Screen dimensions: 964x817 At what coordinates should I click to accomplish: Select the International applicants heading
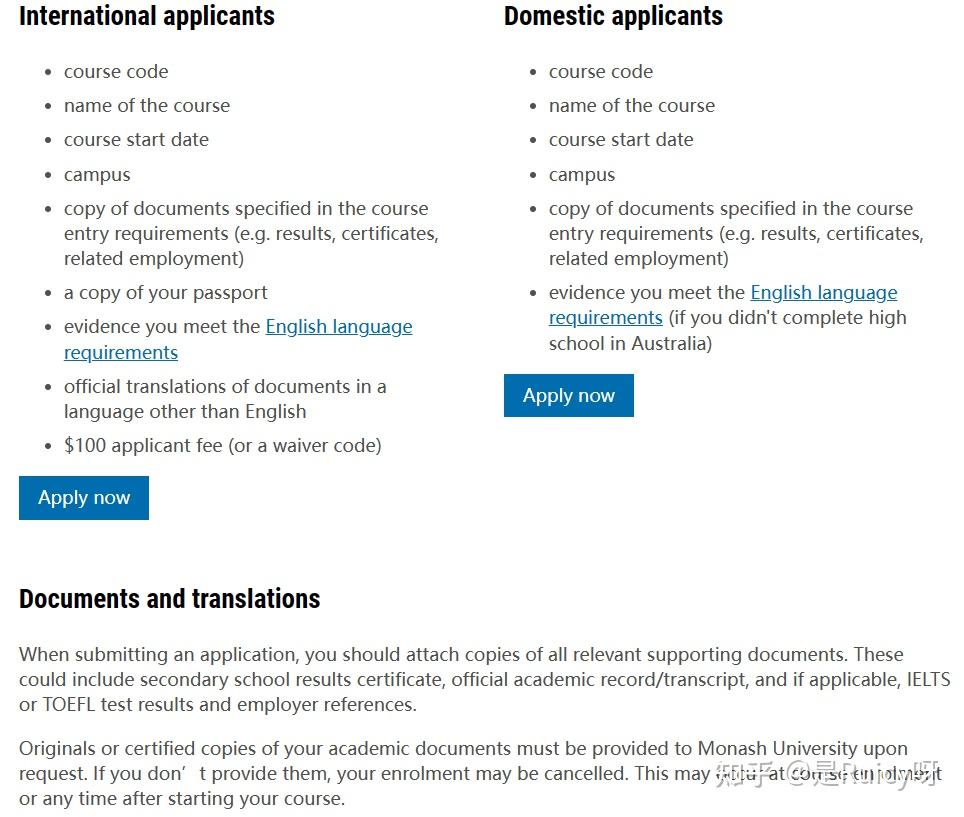pyautogui.click(x=147, y=16)
